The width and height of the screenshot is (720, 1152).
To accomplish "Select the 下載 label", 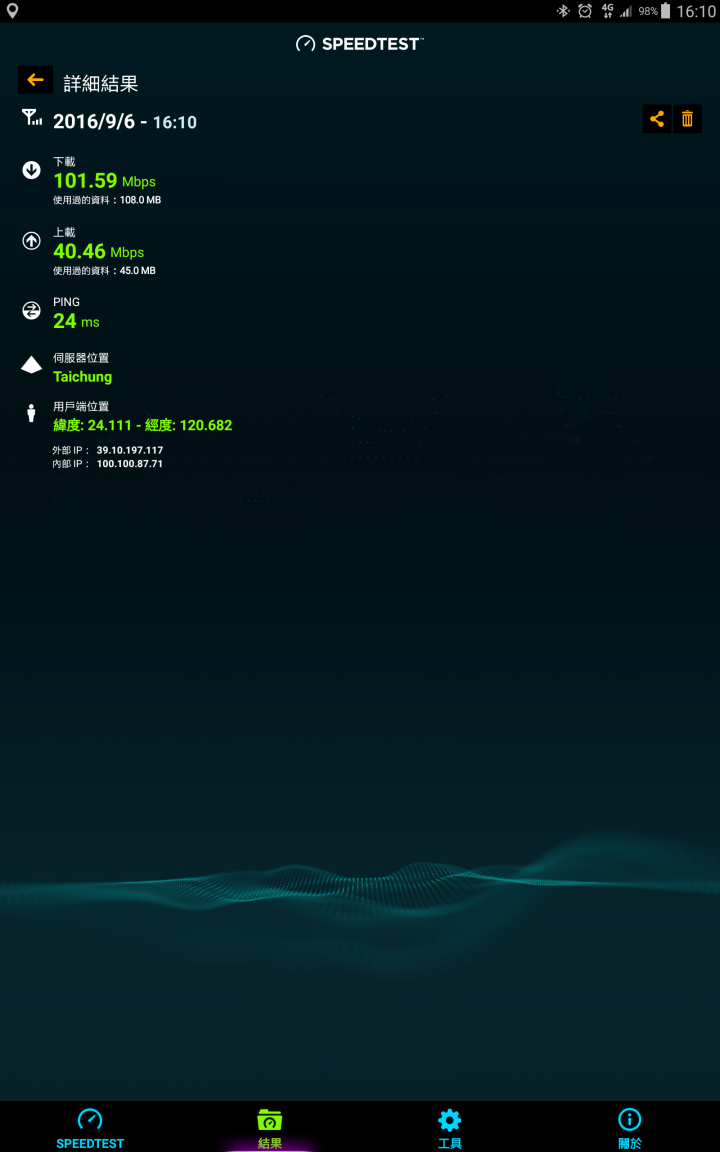I will pos(64,162).
